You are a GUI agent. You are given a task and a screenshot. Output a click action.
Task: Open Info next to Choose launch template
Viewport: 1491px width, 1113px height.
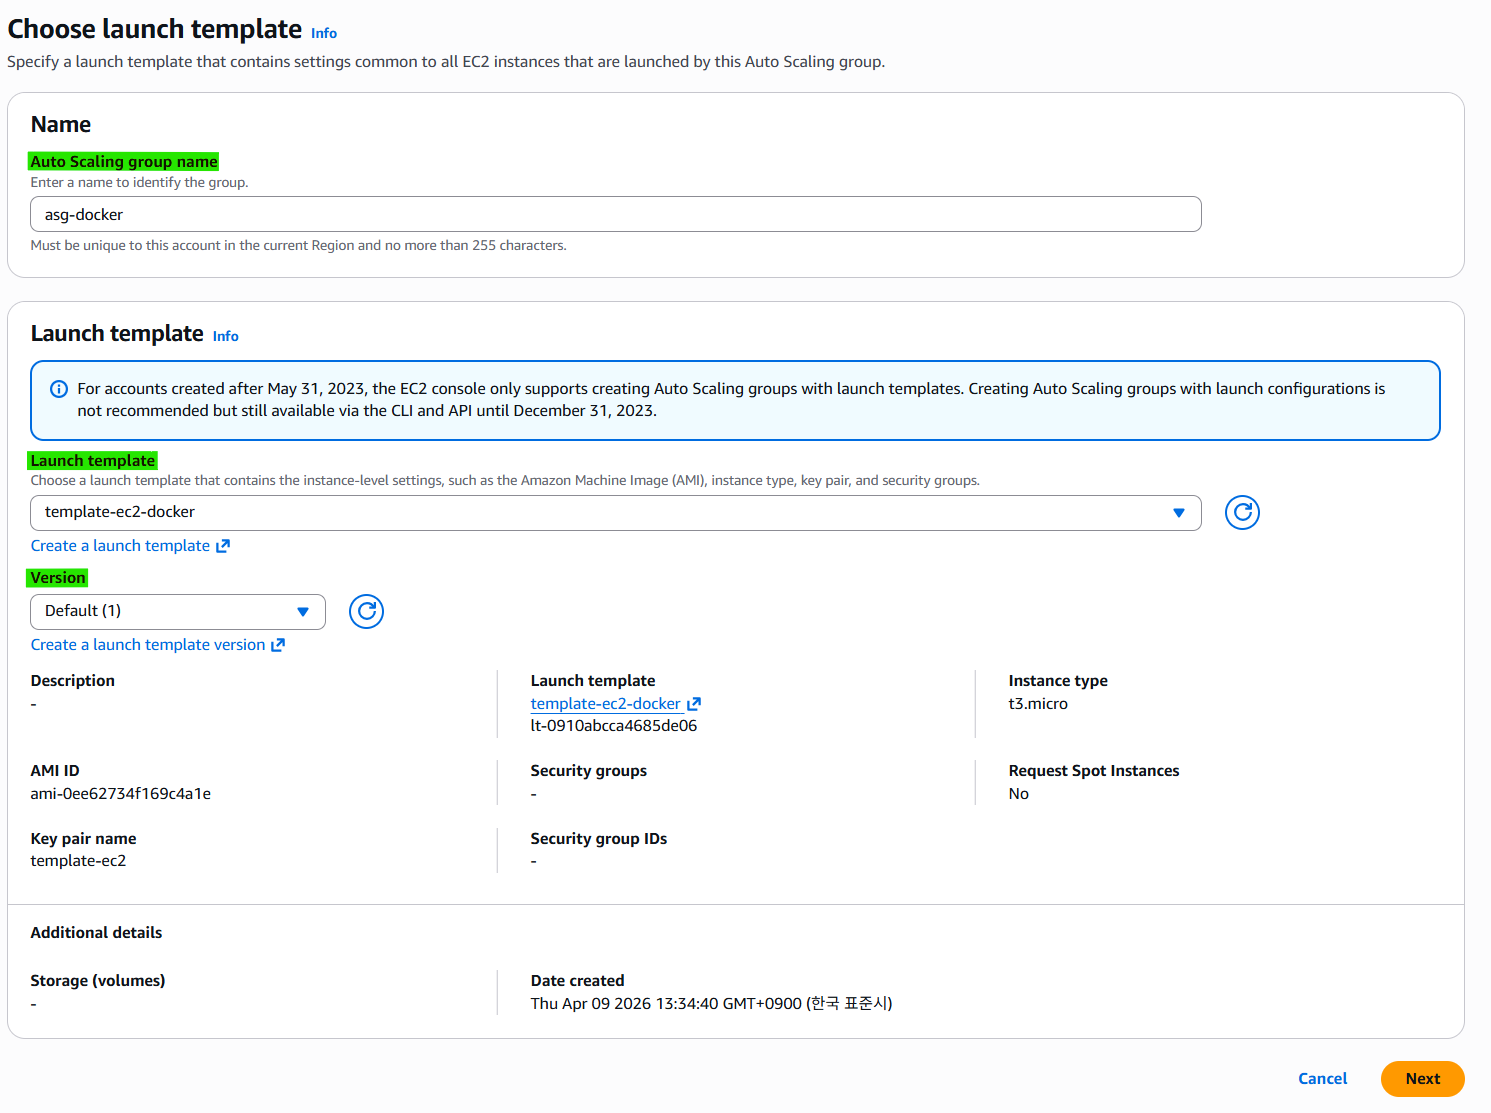pos(324,33)
